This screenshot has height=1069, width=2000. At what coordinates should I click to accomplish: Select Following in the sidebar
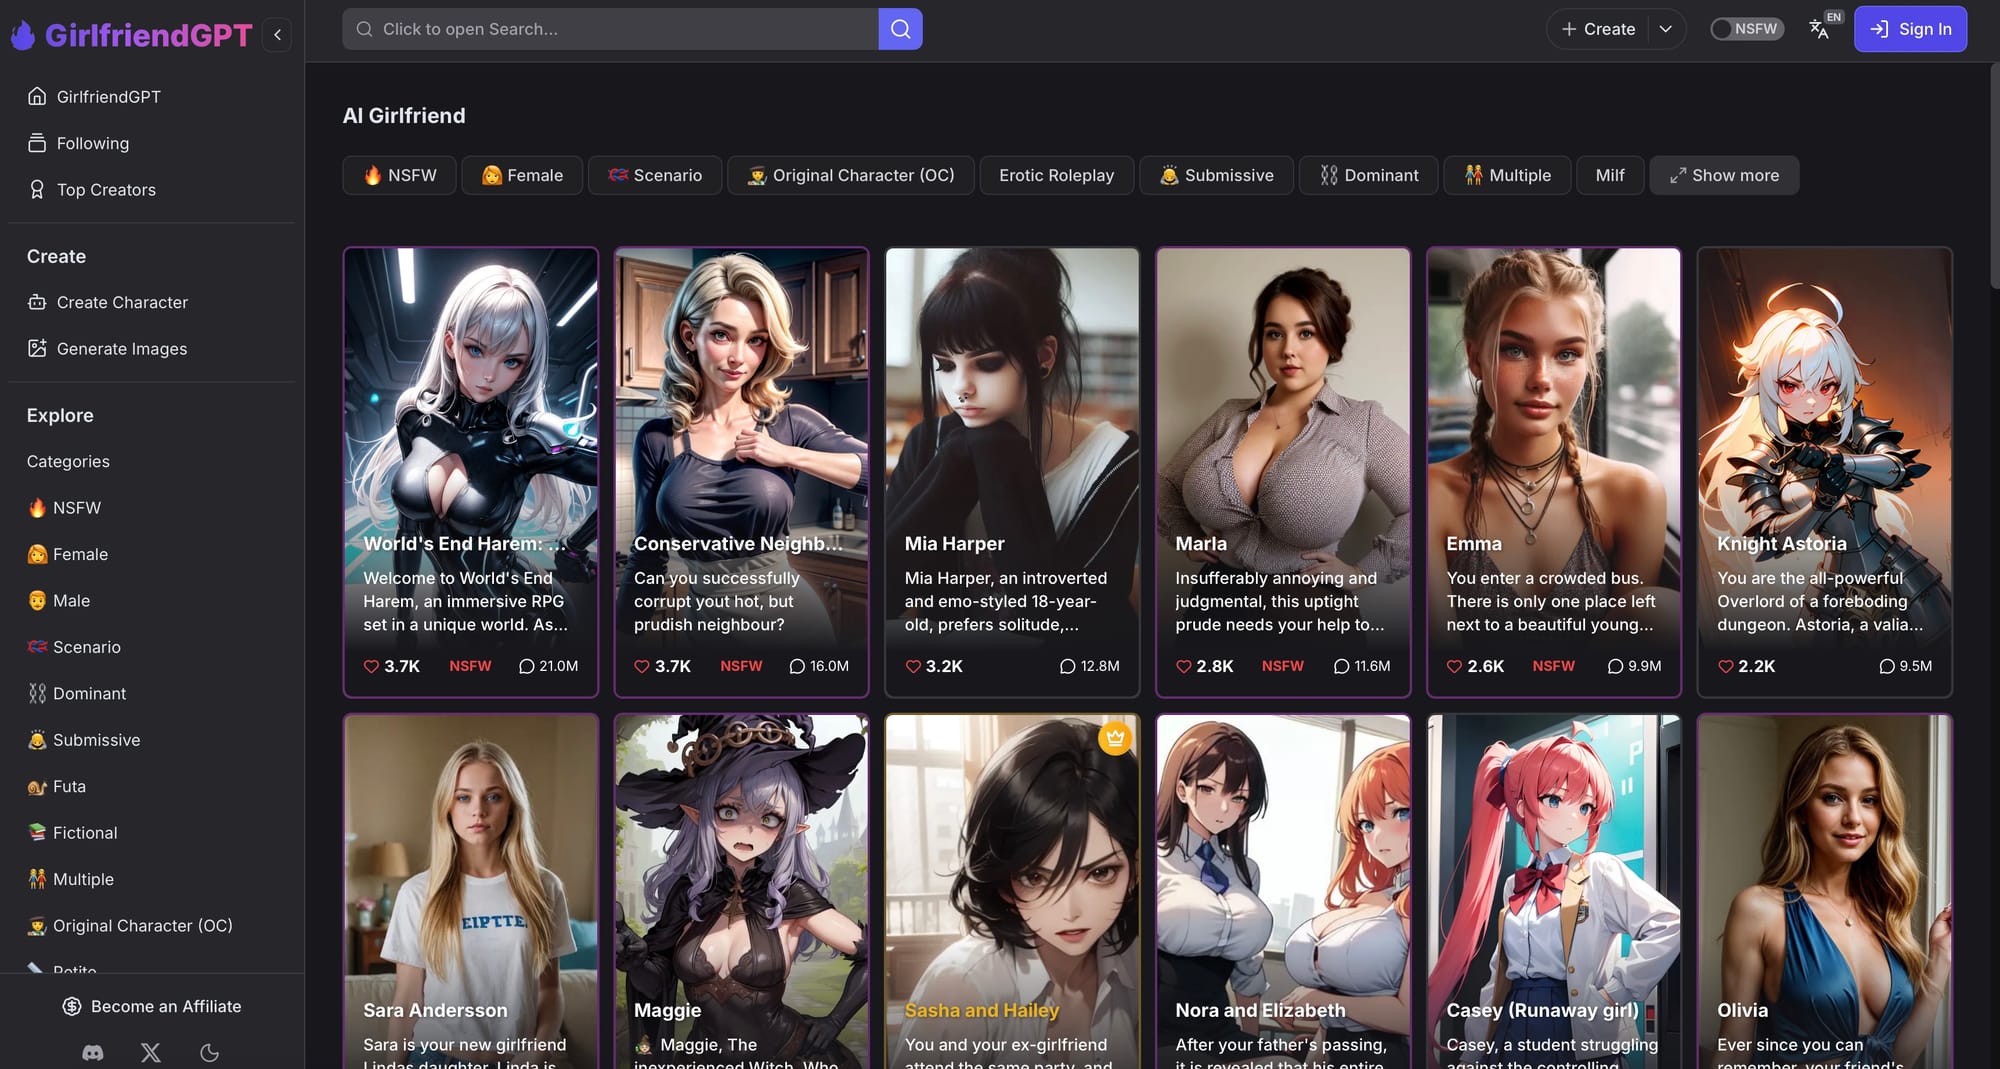[92, 143]
